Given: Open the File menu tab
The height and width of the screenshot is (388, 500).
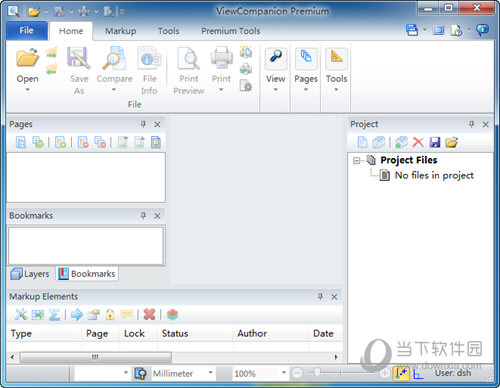Looking at the screenshot, I should tap(27, 31).
